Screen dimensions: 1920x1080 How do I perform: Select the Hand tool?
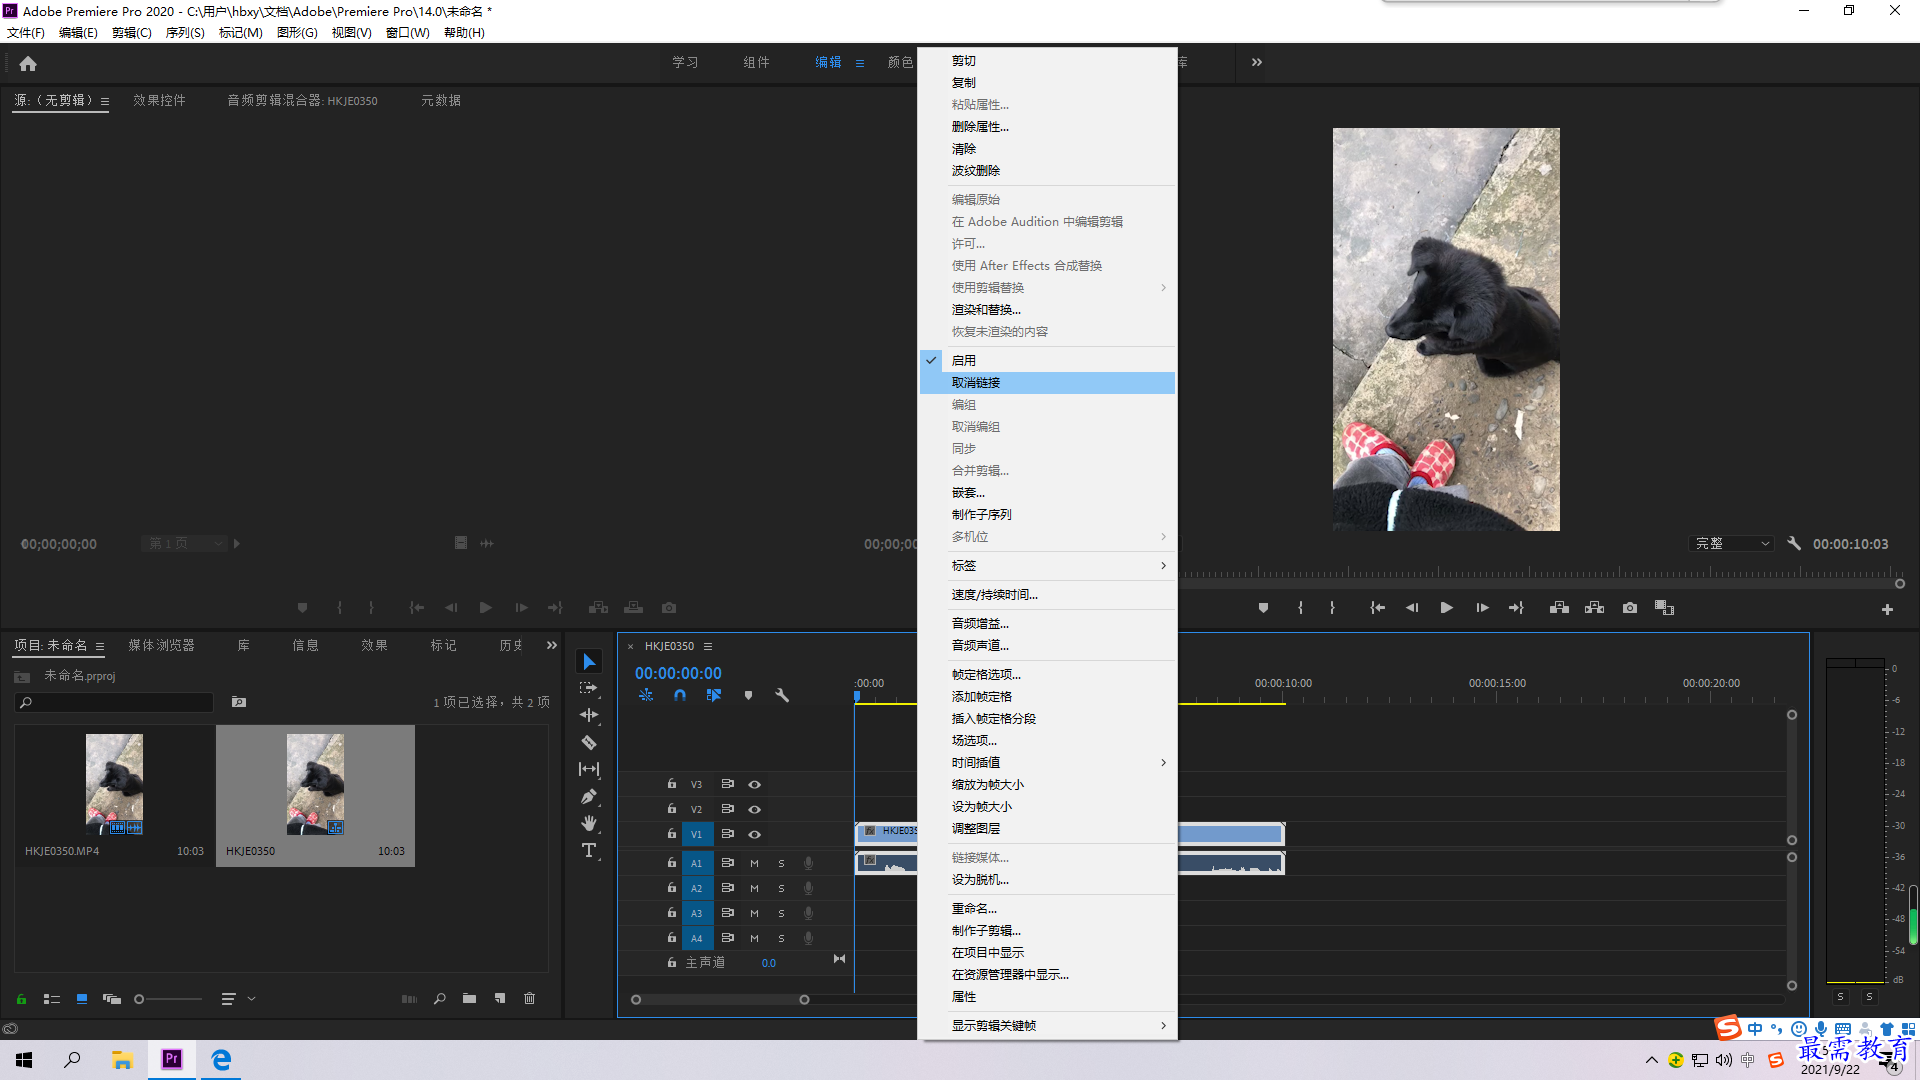click(x=589, y=823)
